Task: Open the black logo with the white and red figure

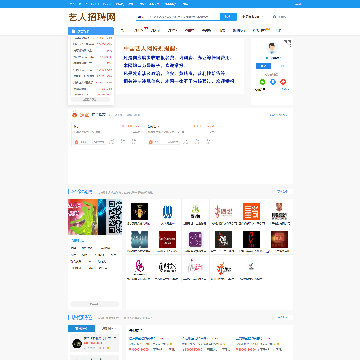Action: pyautogui.click(x=223, y=239)
